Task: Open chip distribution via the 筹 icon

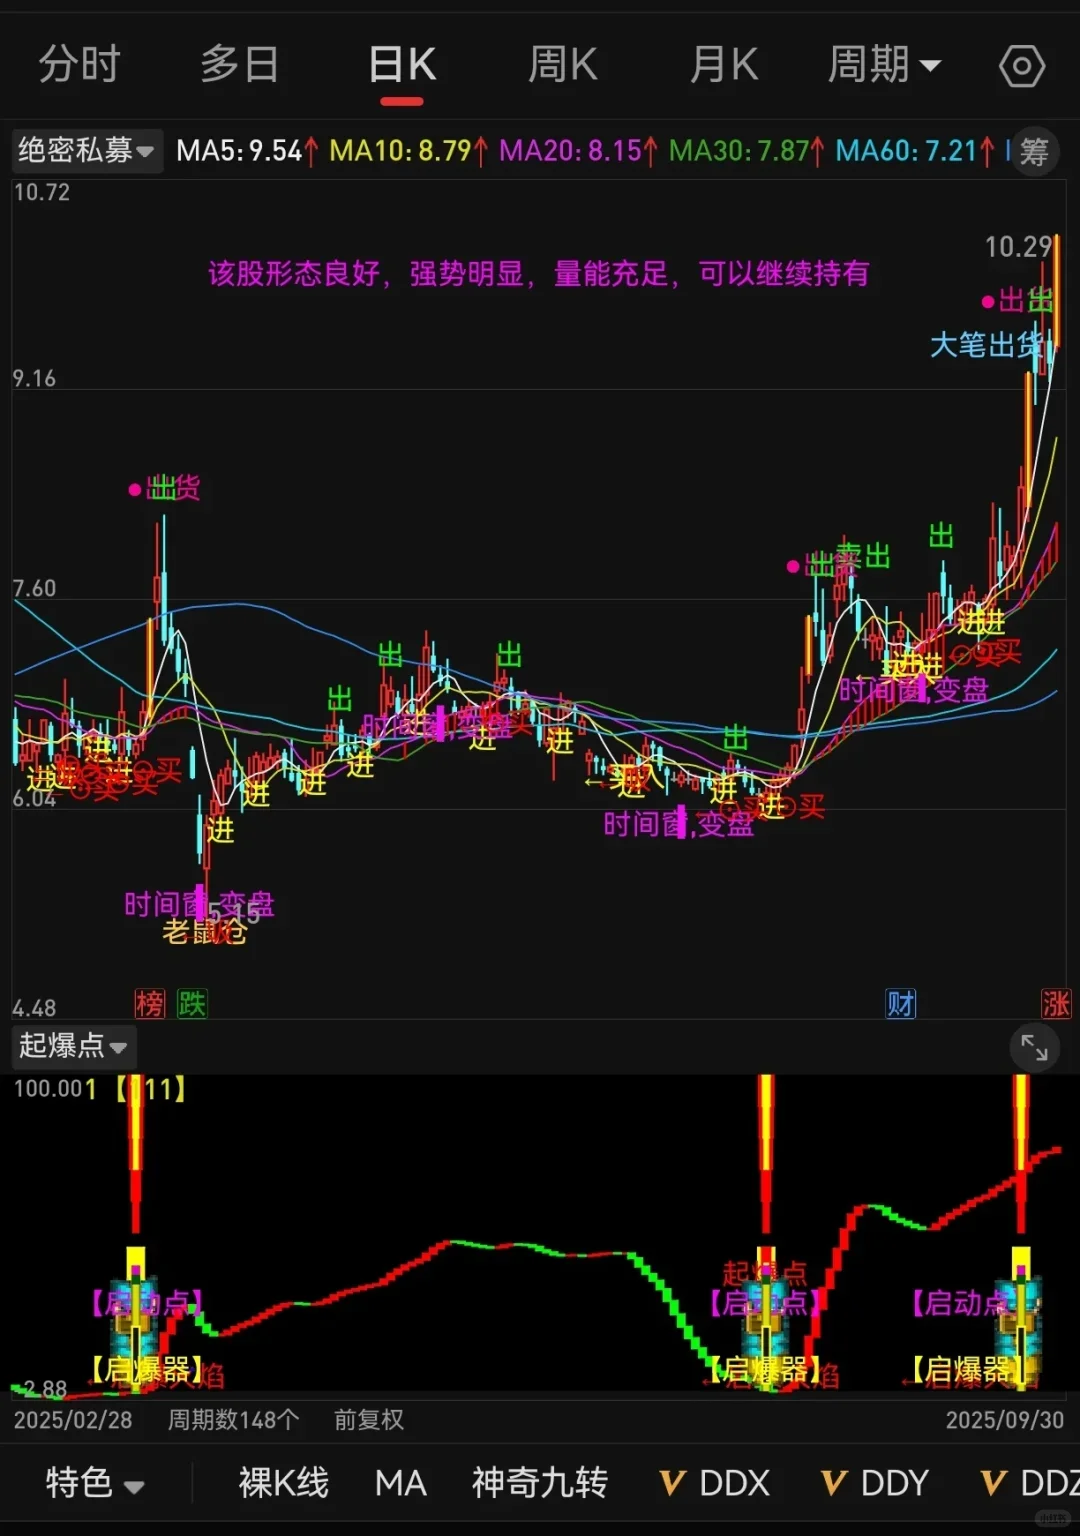Action: pos(1036,152)
